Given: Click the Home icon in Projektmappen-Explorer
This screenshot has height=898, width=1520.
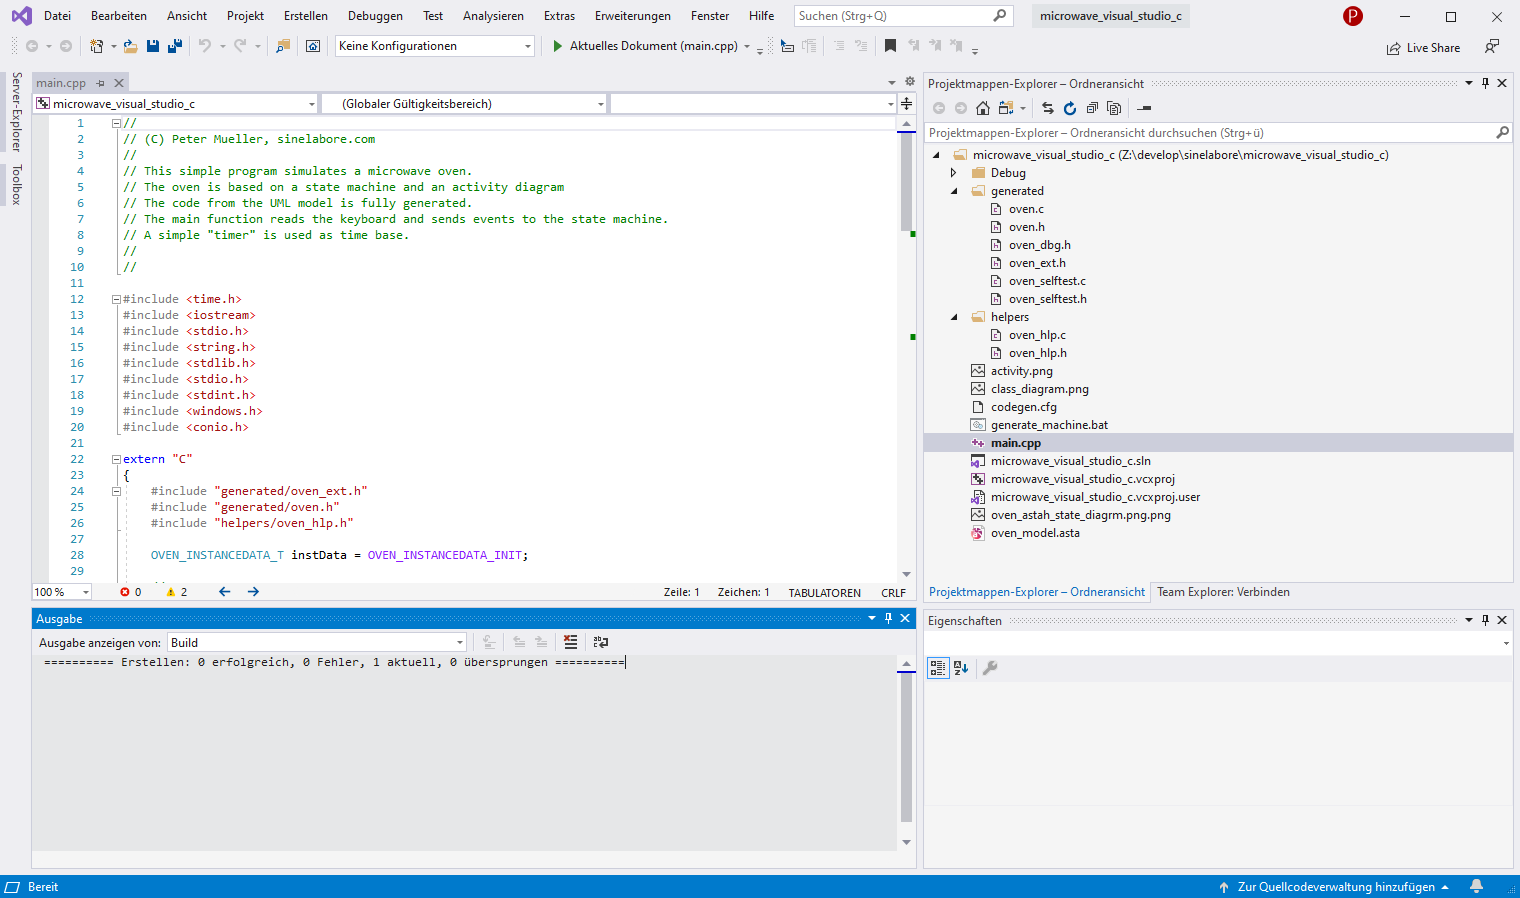Looking at the screenshot, I should click(983, 108).
